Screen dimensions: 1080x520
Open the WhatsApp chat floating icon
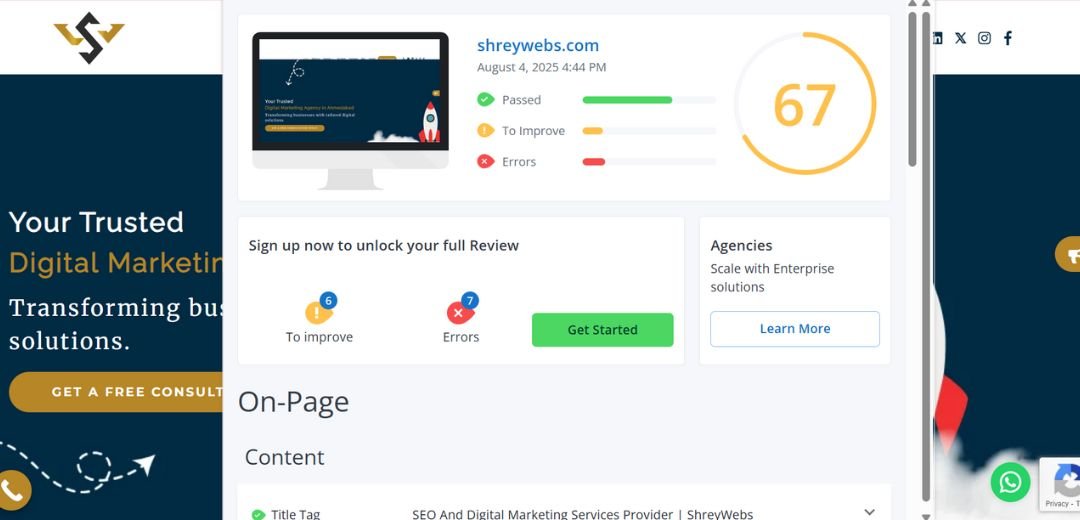(x=1010, y=482)
